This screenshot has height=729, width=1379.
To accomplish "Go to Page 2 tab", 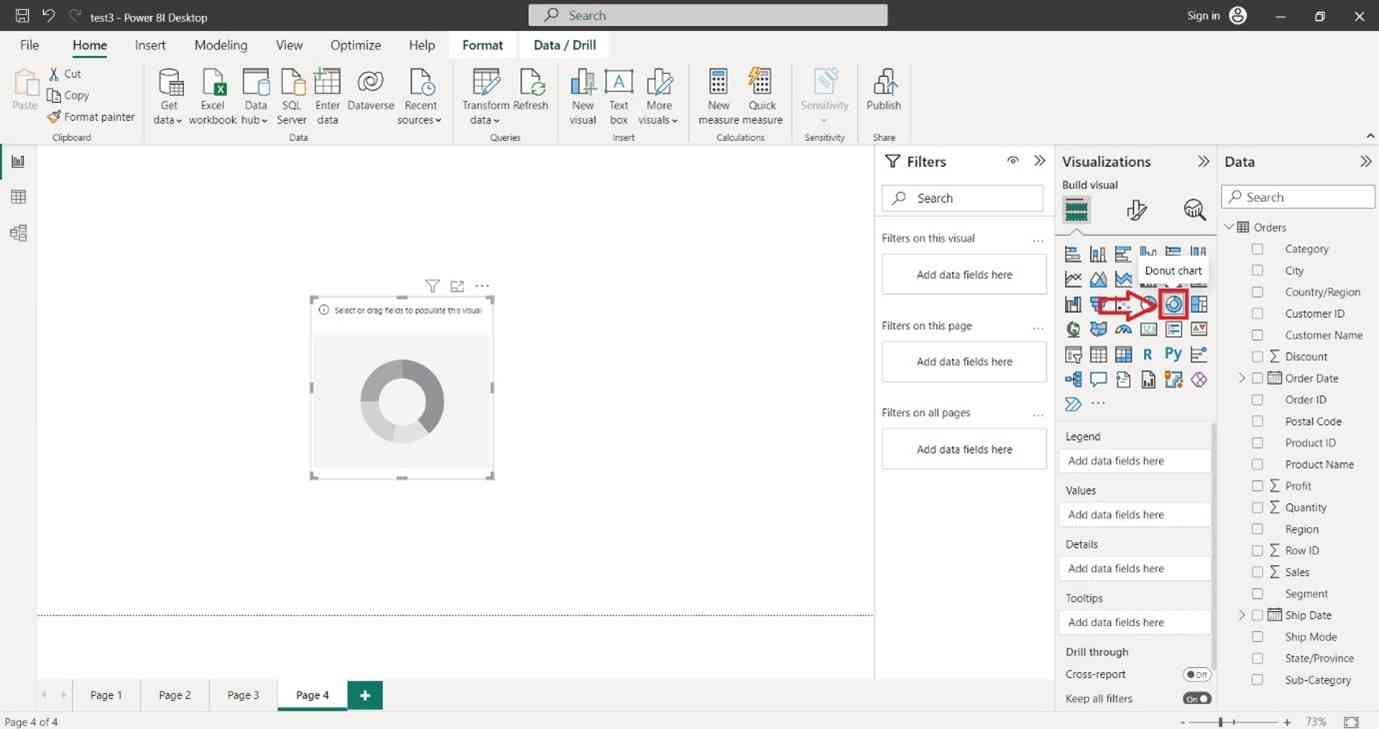I will pyautogui.click(x=175, y=695).
